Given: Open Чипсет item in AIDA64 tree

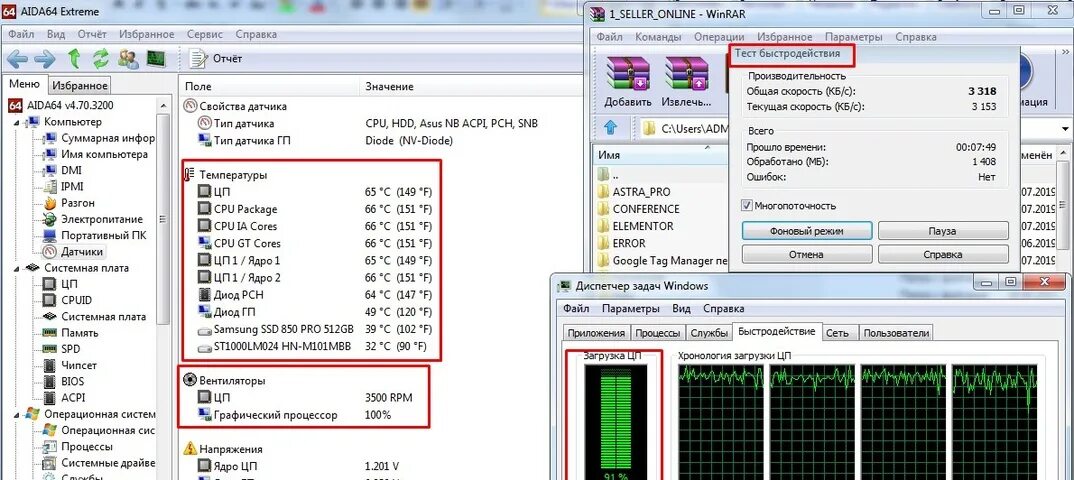Looking at the screenshot, I should (70, 365).
